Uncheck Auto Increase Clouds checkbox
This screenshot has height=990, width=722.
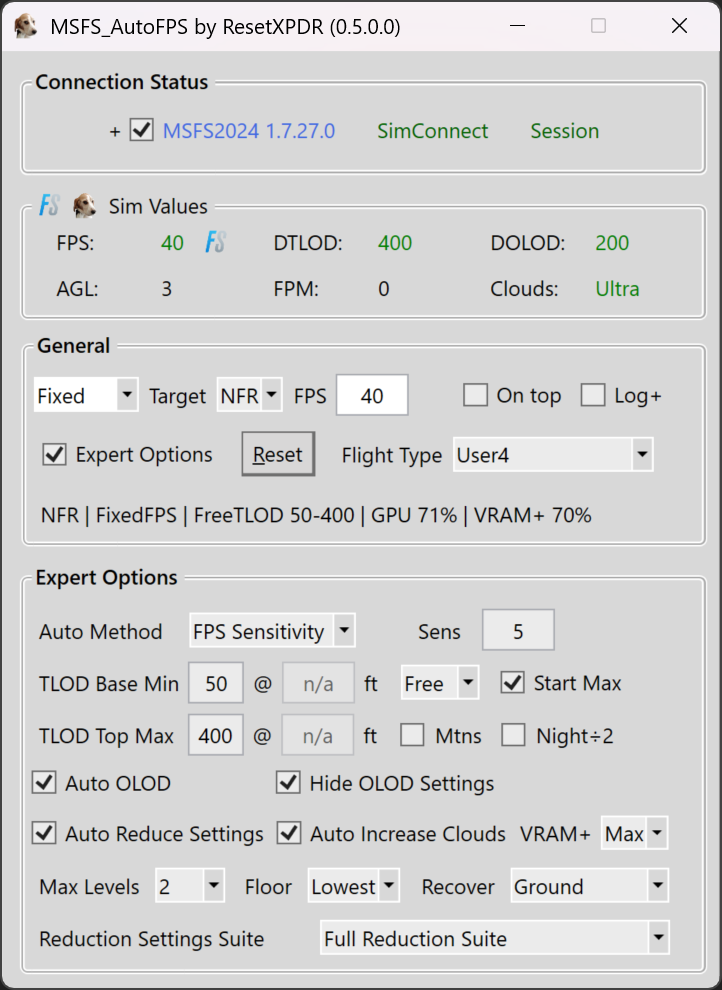coord(289,833)
